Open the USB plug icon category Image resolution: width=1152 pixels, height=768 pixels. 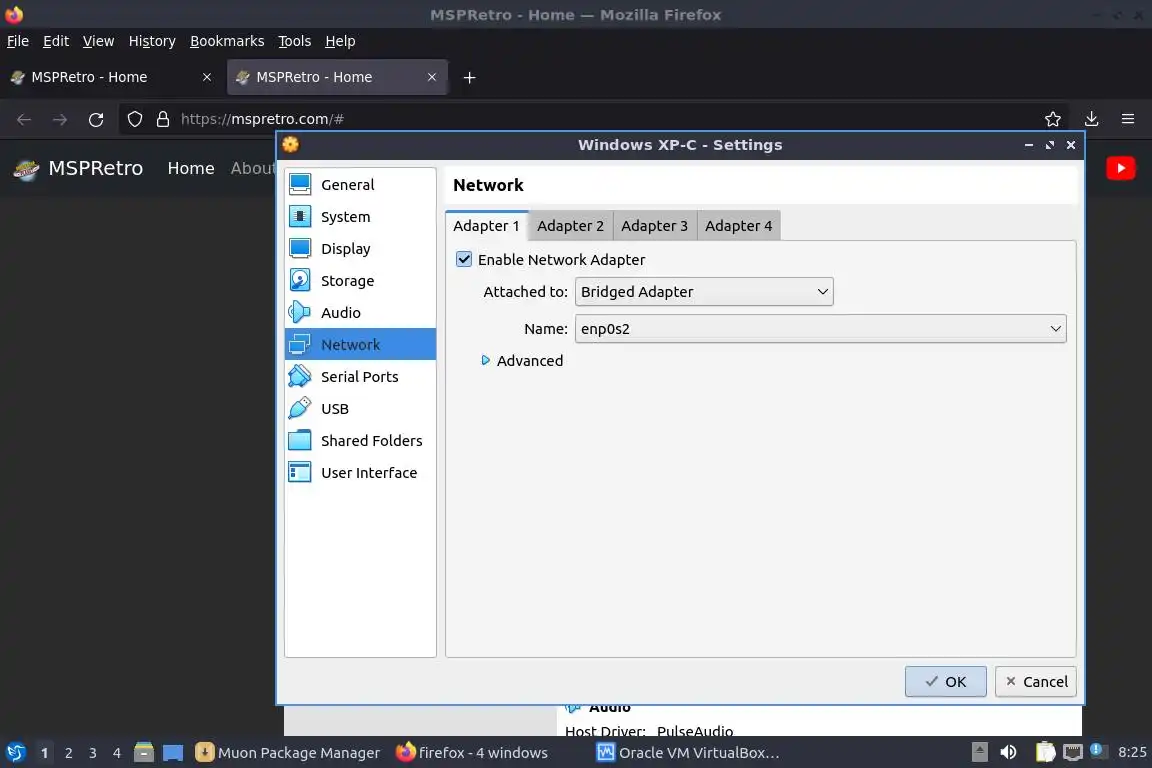[x=300, y=408]
